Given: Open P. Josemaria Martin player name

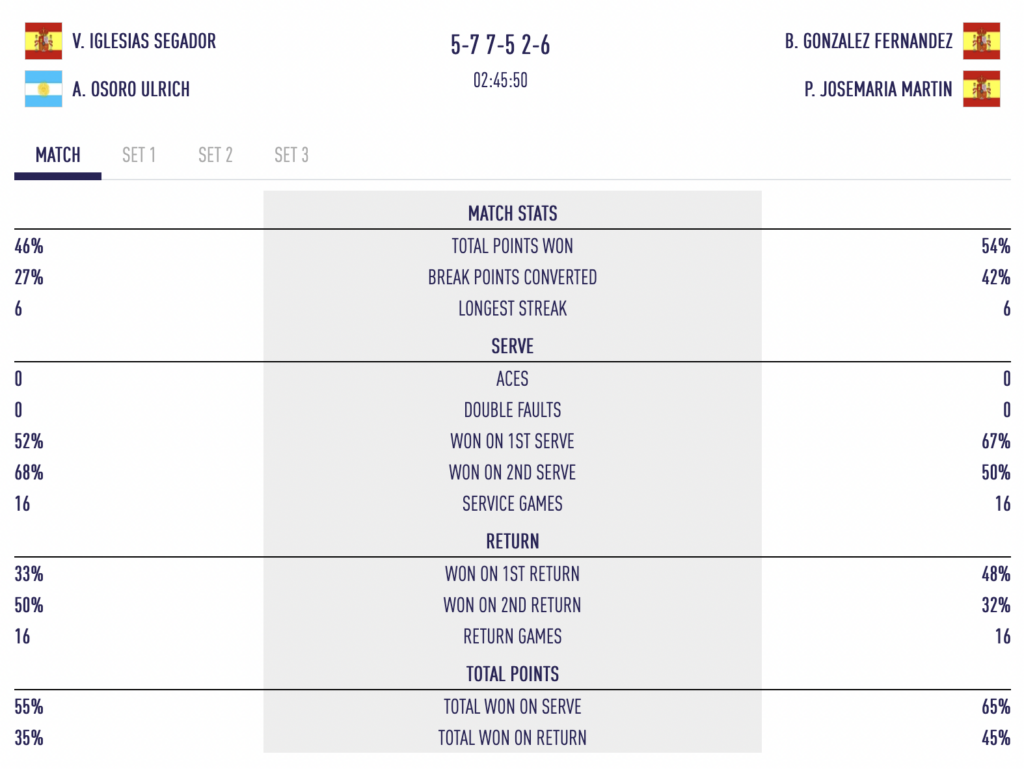Looking at the screenshot, I should tap(878, 89).
